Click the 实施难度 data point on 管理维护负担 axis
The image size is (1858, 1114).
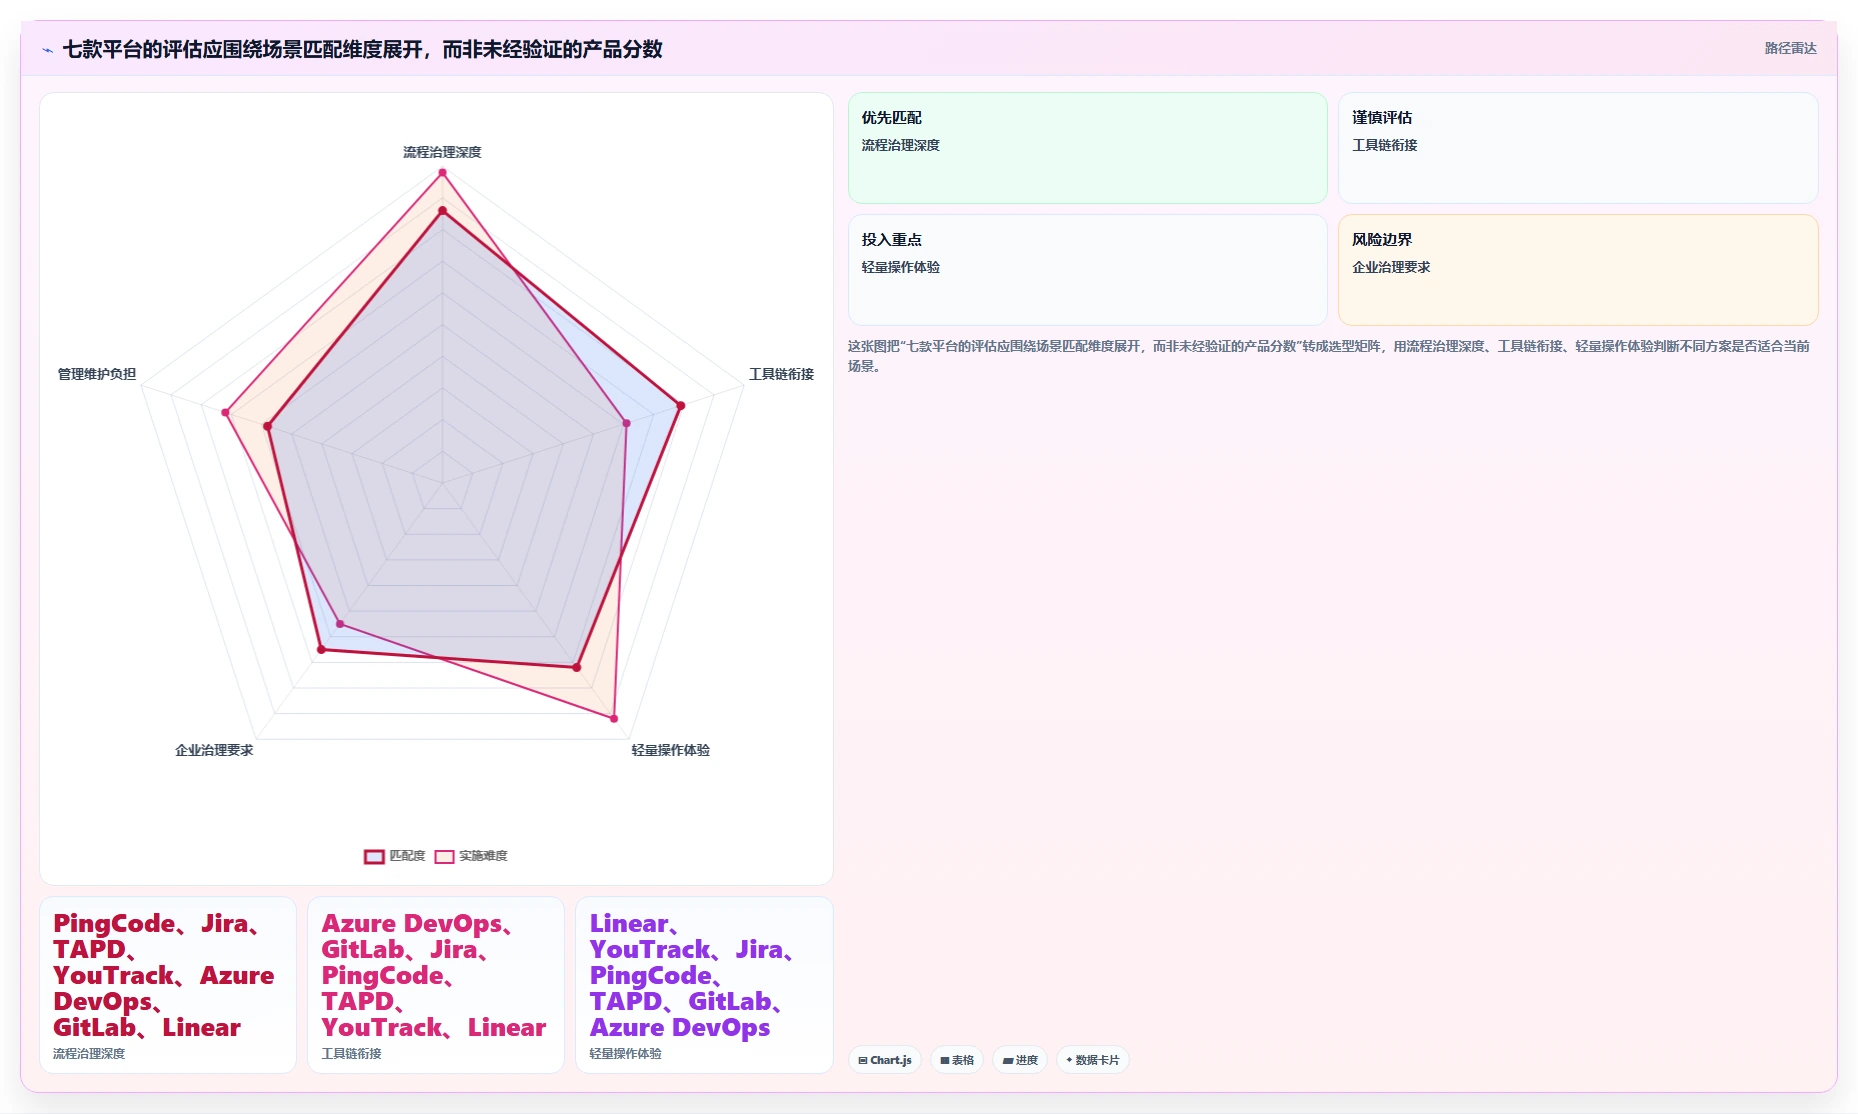pos(225,412)
